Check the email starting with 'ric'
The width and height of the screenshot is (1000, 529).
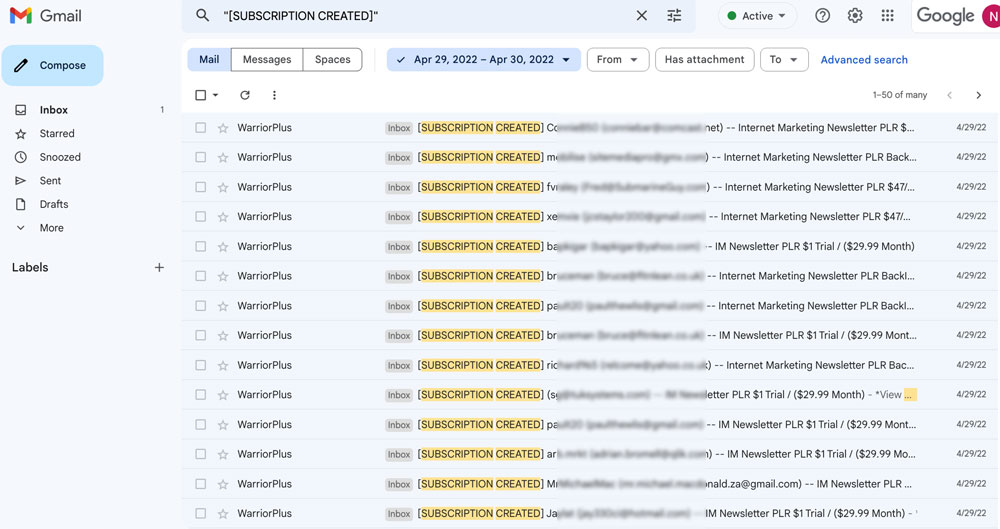click(x=200, y=365)
